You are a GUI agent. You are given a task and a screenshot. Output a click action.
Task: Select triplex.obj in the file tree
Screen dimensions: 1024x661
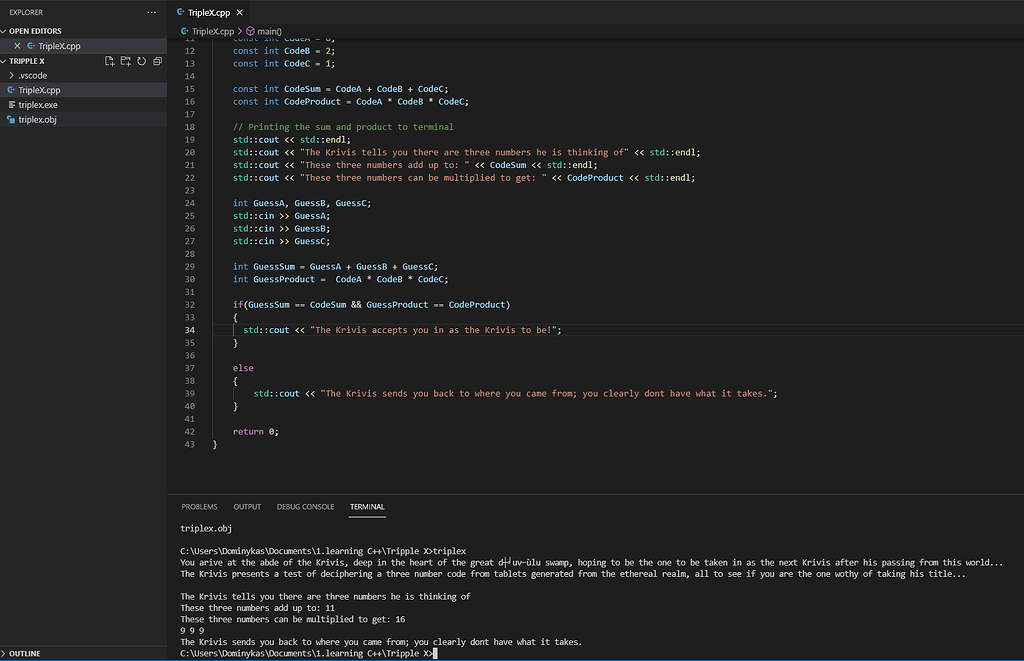point(37,119)
